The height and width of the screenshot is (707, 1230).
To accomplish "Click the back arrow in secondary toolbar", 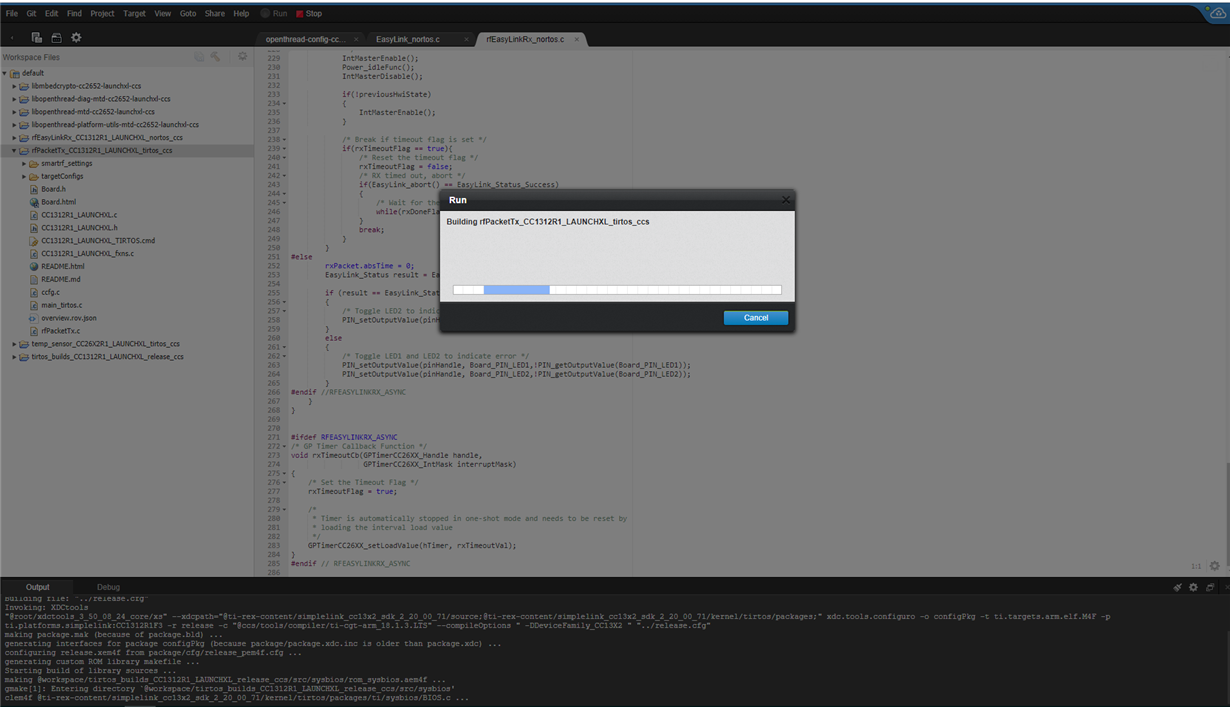I will [12, 38].
